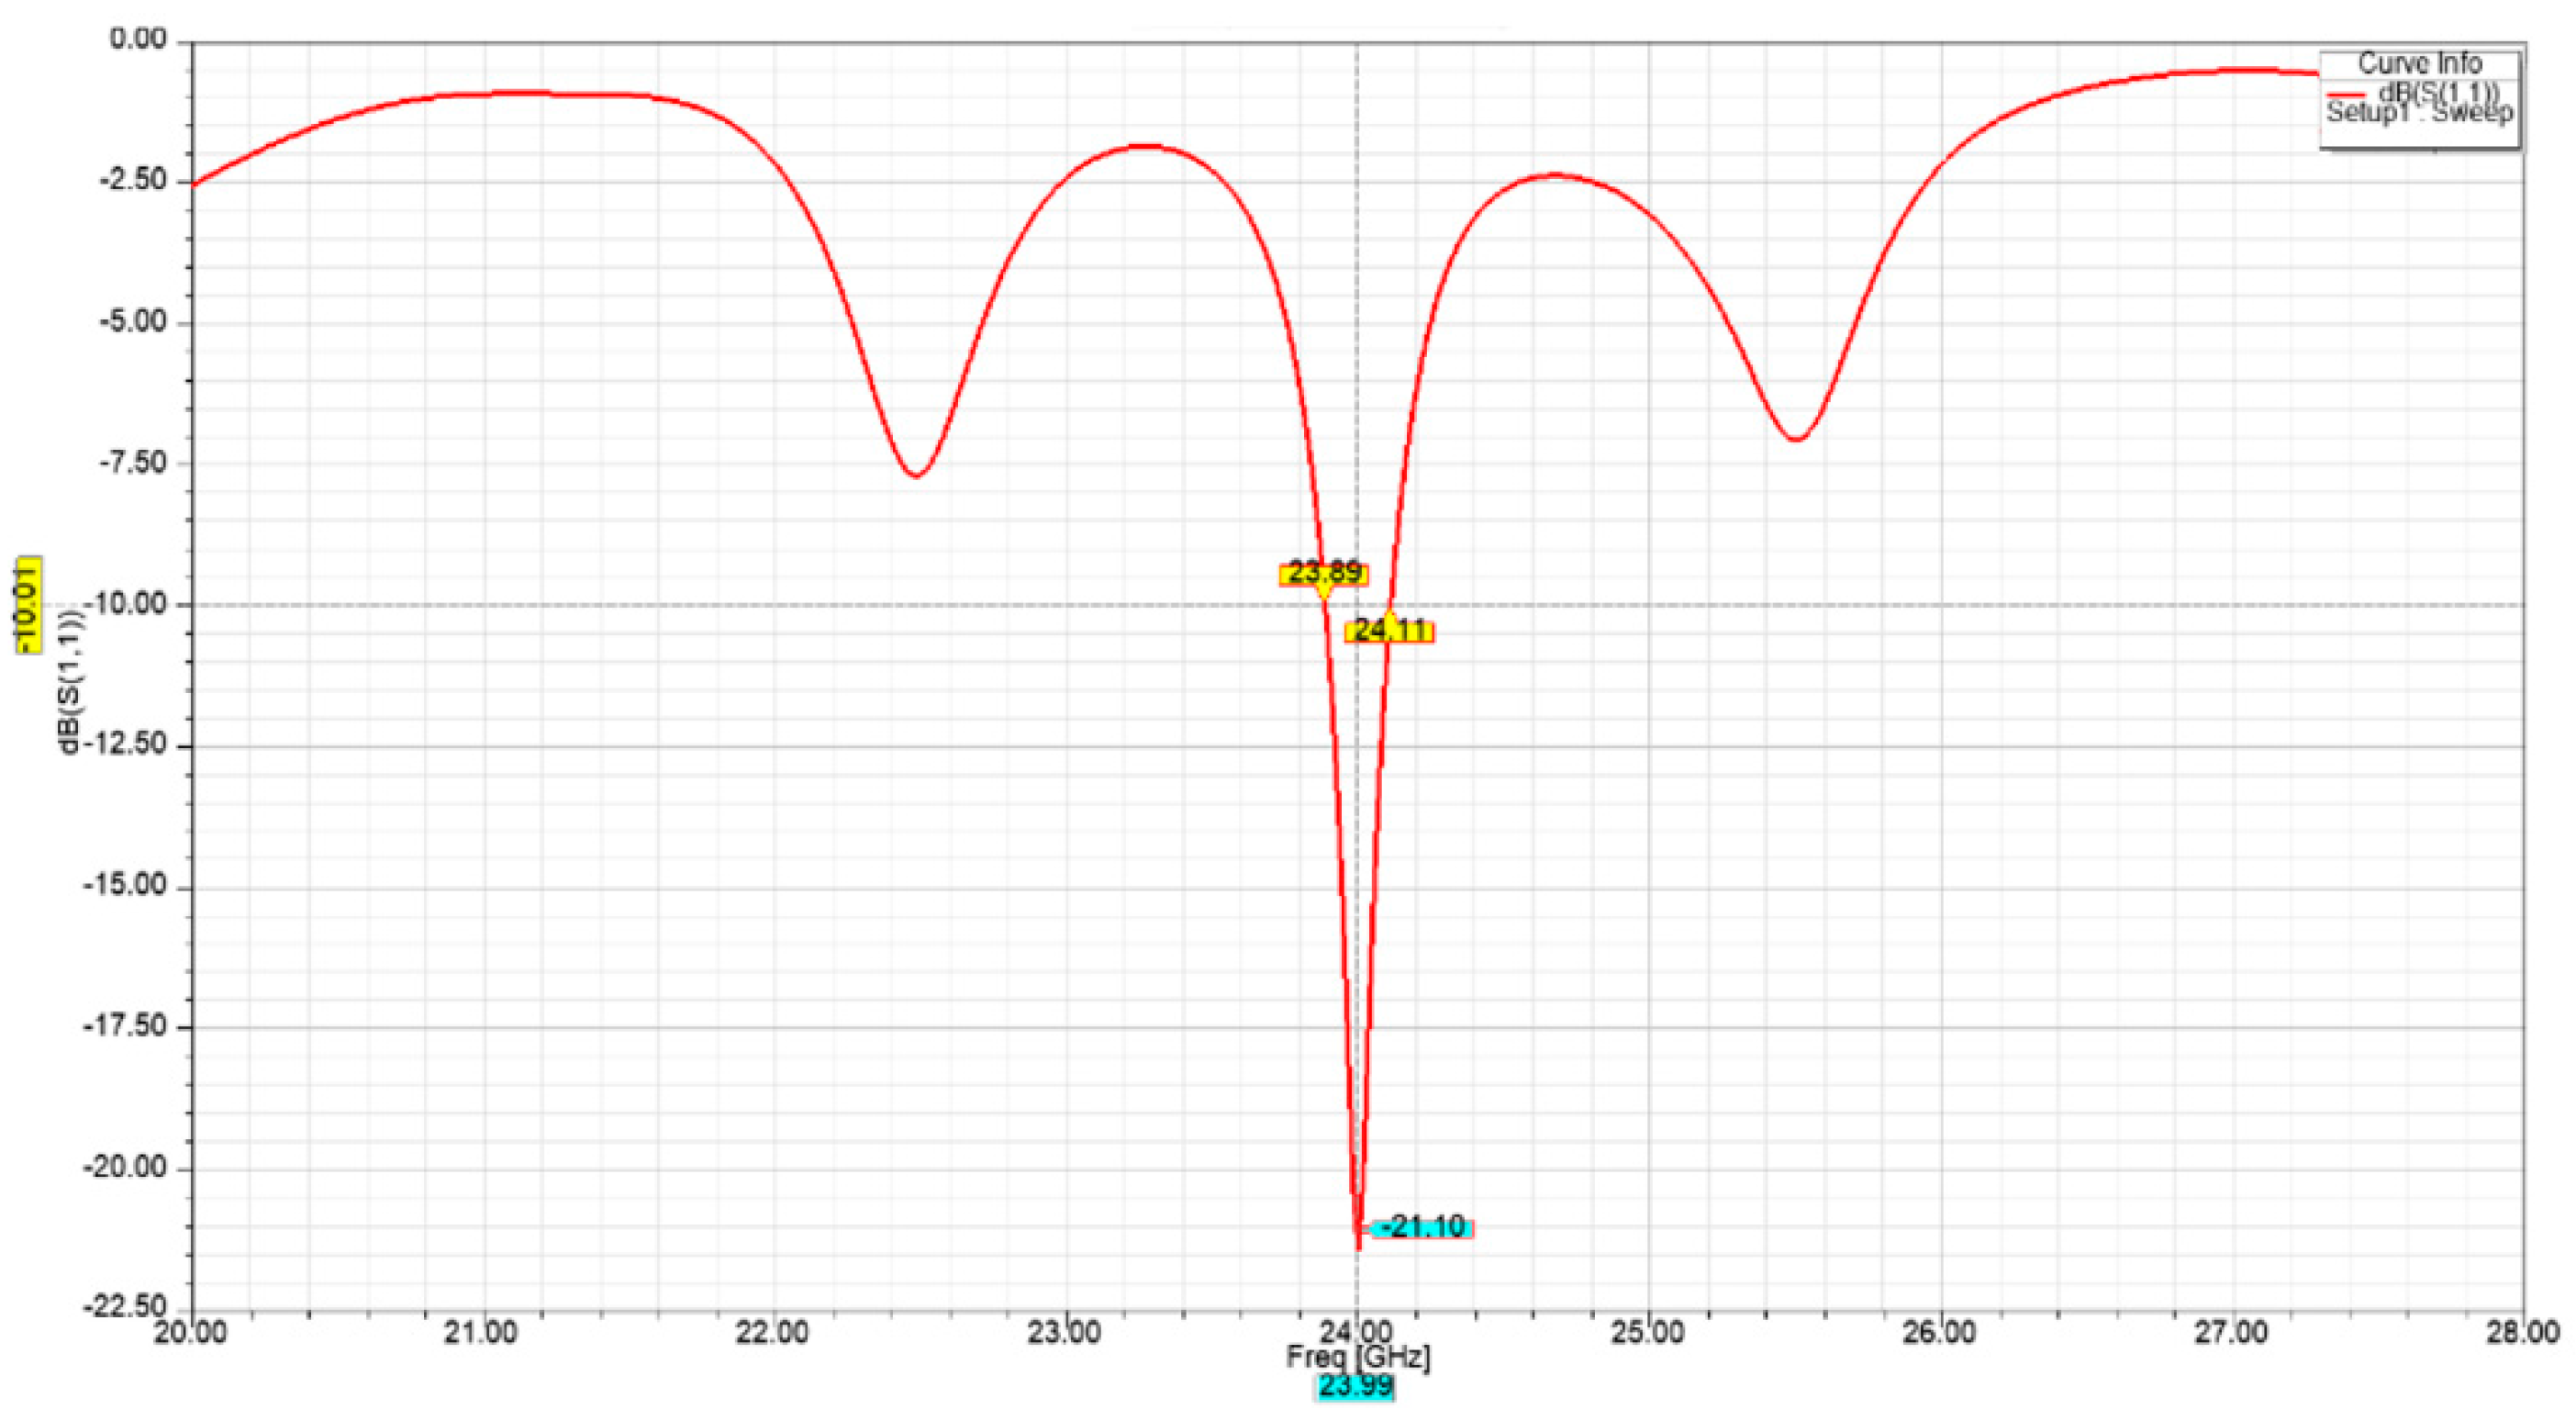Click the 24.11 yellow marker label

[x=1389, y=631]
